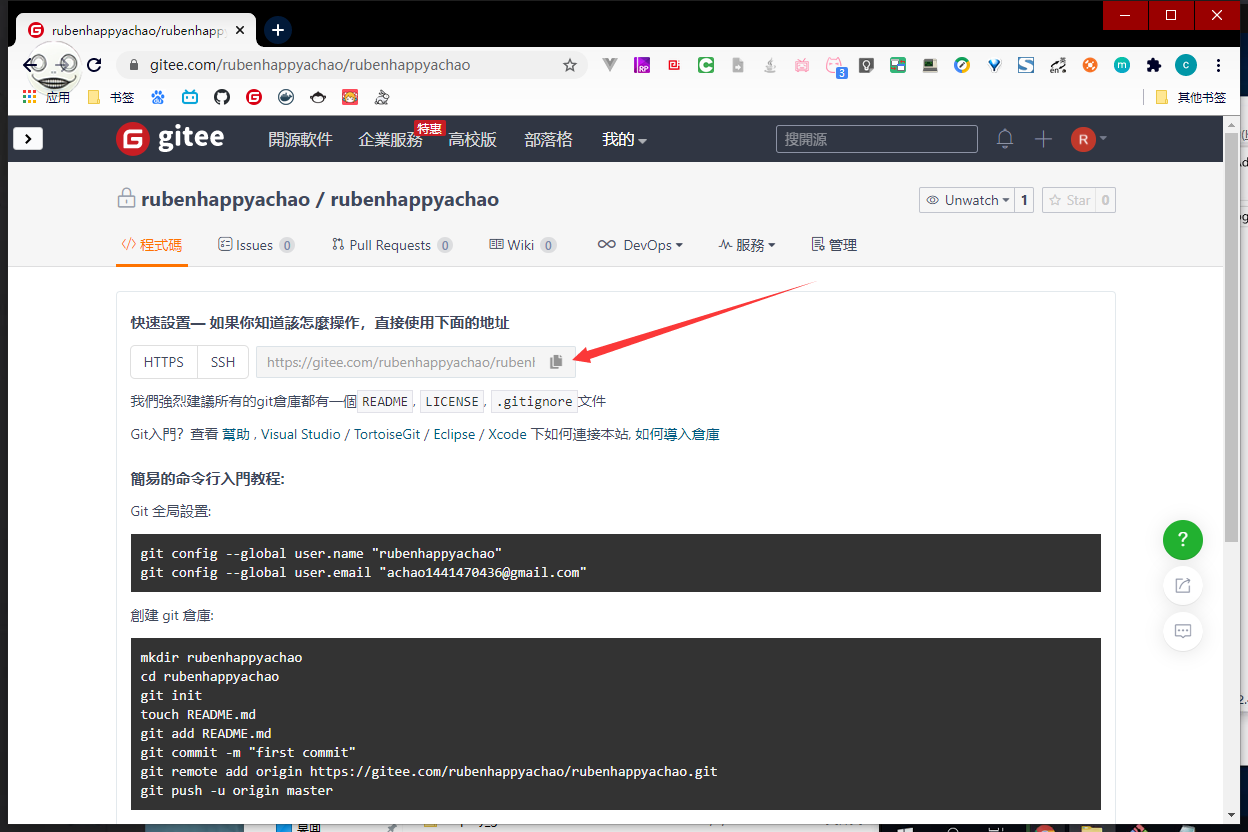Copy the repository URL with the clipboard icon
Screen dimensions: 1248x832
point(556,362)
